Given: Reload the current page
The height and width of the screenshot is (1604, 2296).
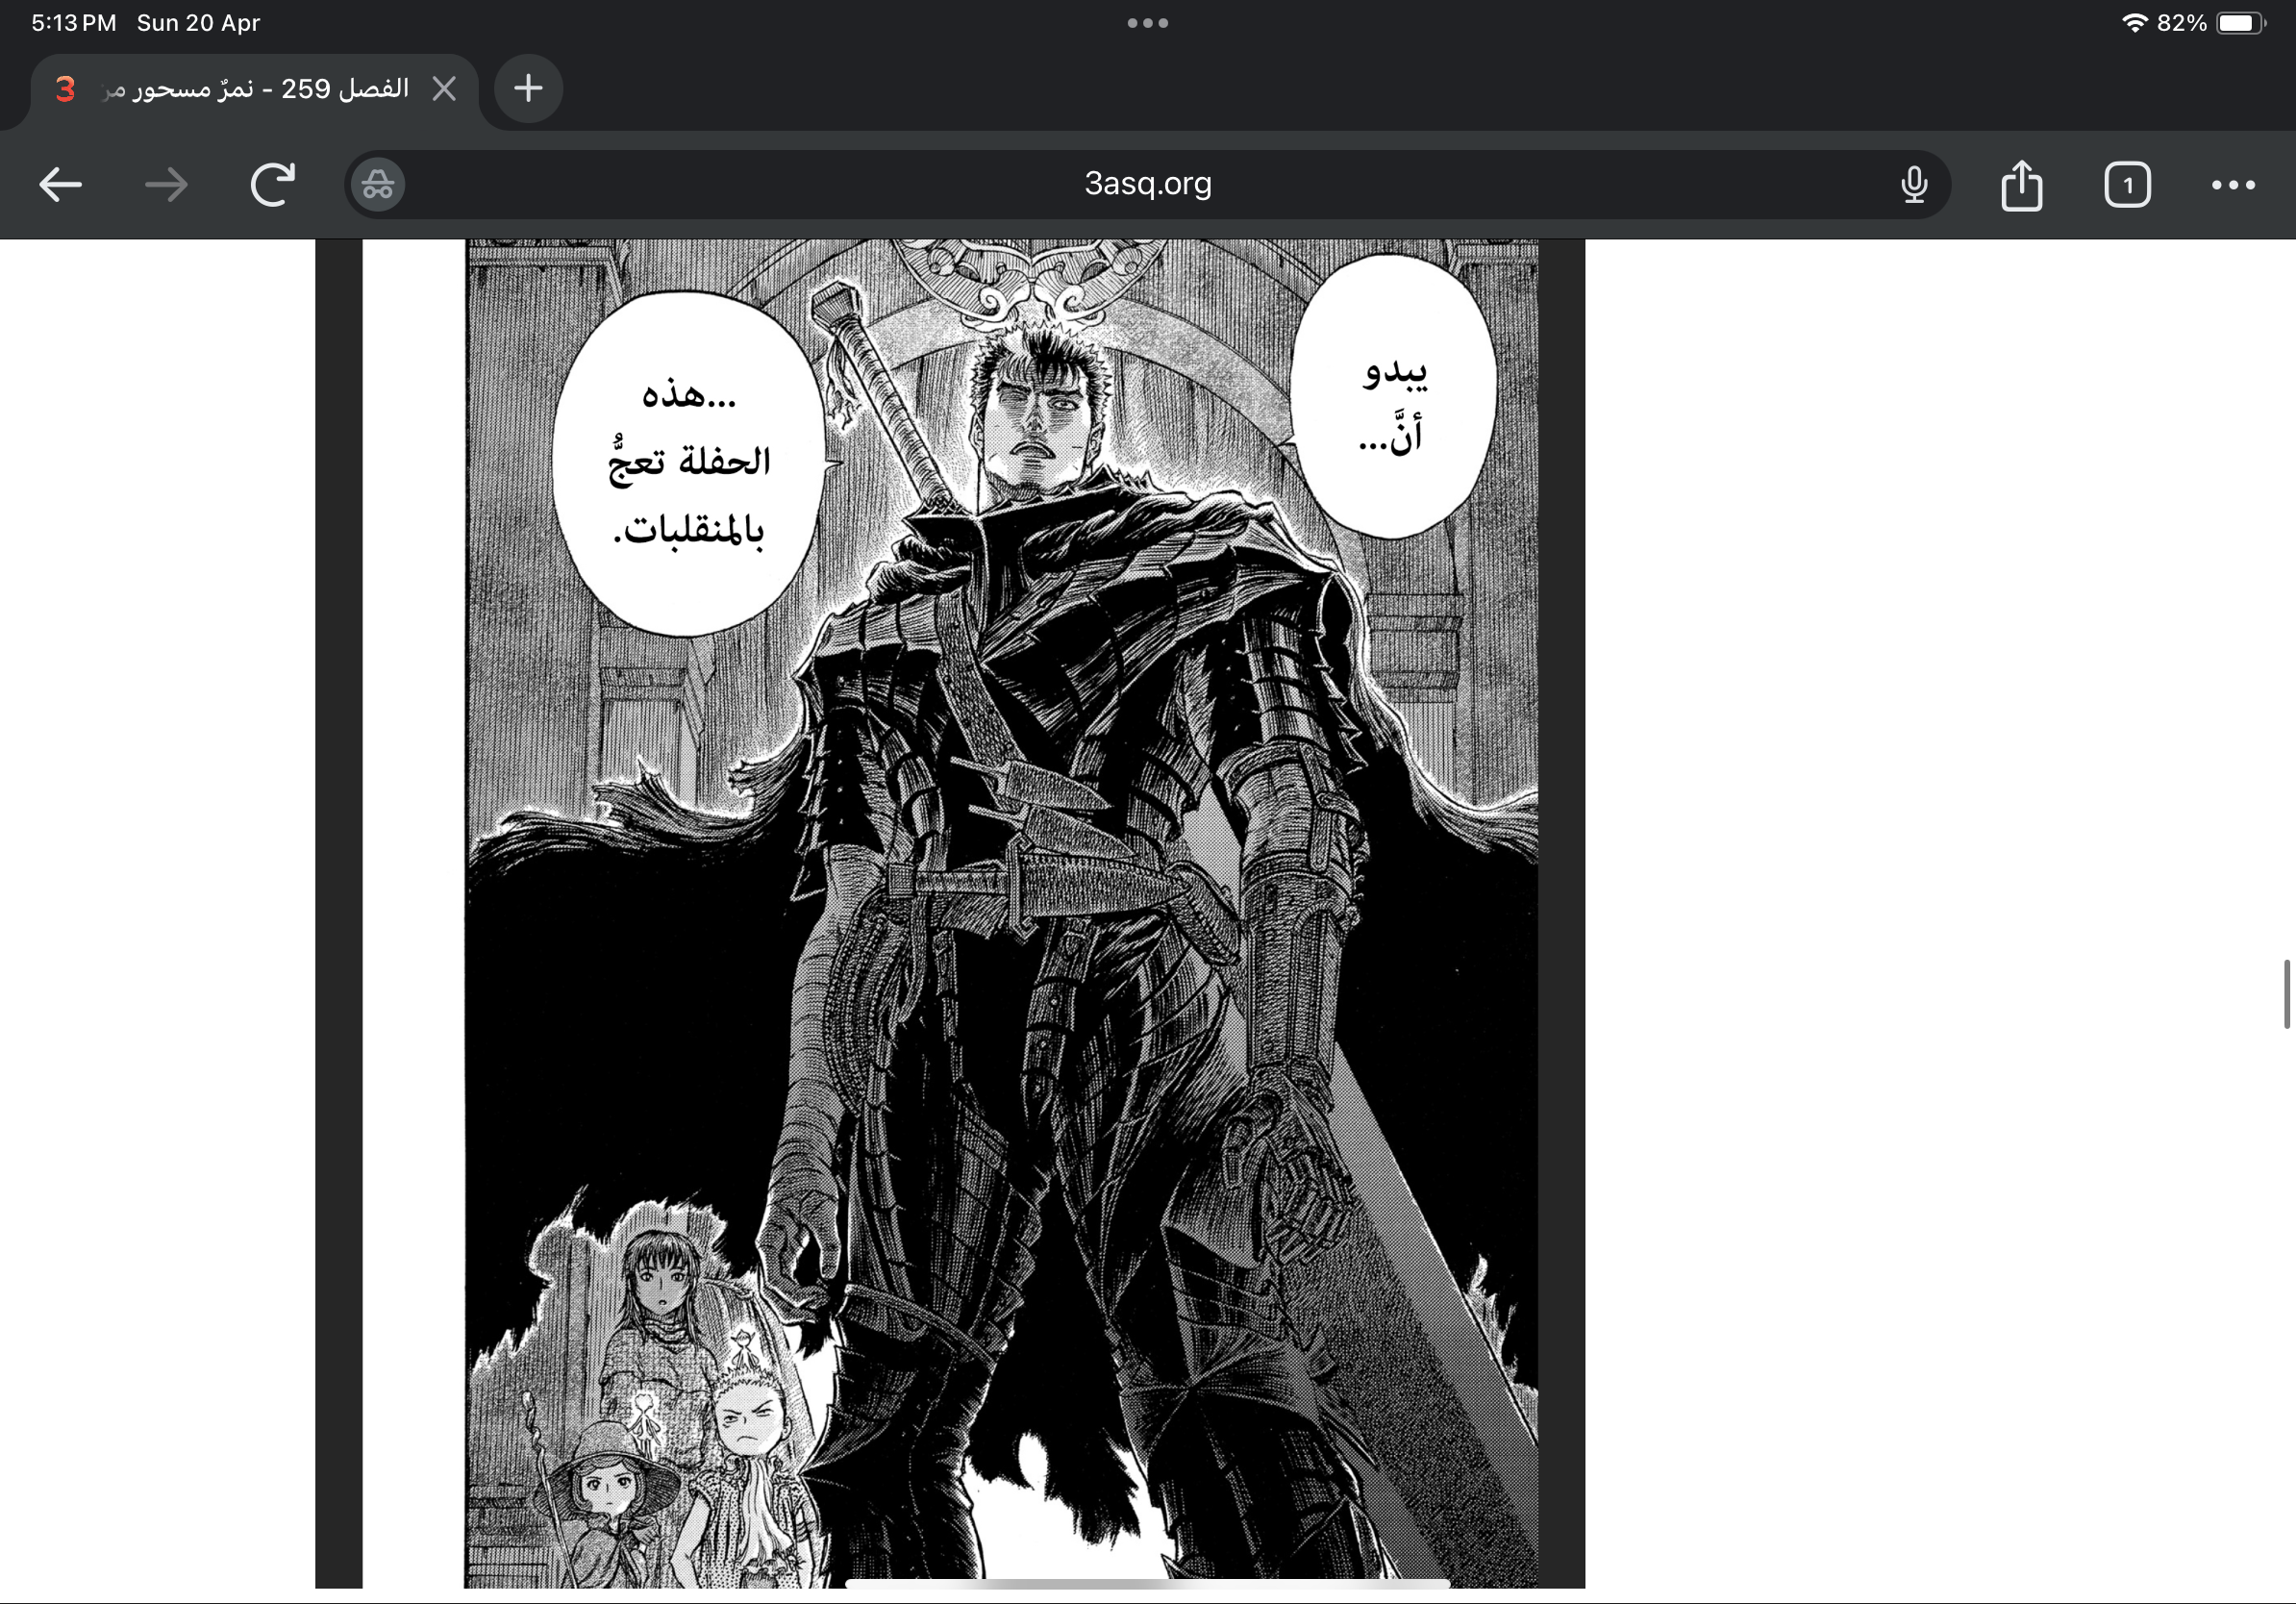Looking at the screenshot, I should 273,184.
